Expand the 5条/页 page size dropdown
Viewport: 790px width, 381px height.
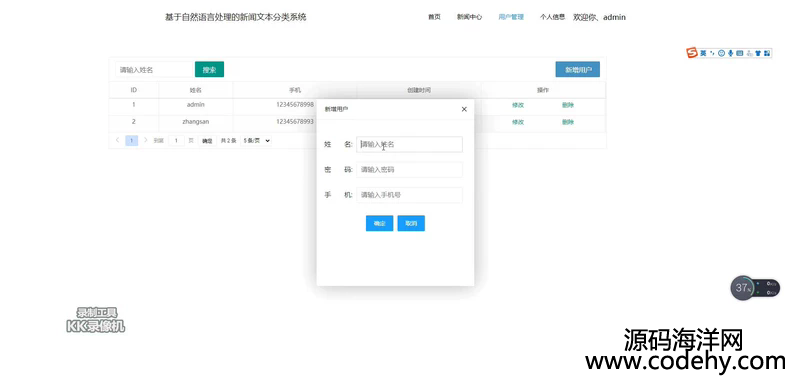pyautogui.click(x=256, y=141)
